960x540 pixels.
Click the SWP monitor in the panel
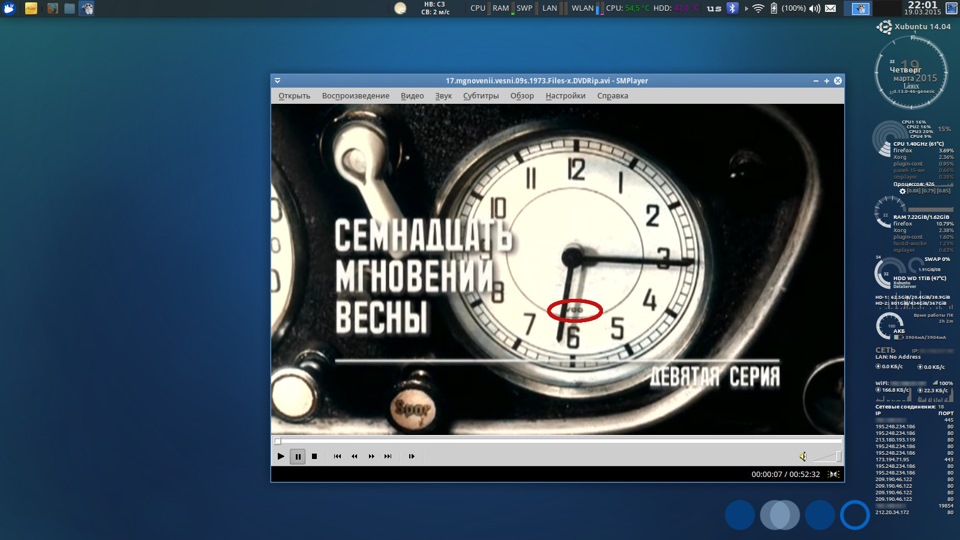[526, 8]
